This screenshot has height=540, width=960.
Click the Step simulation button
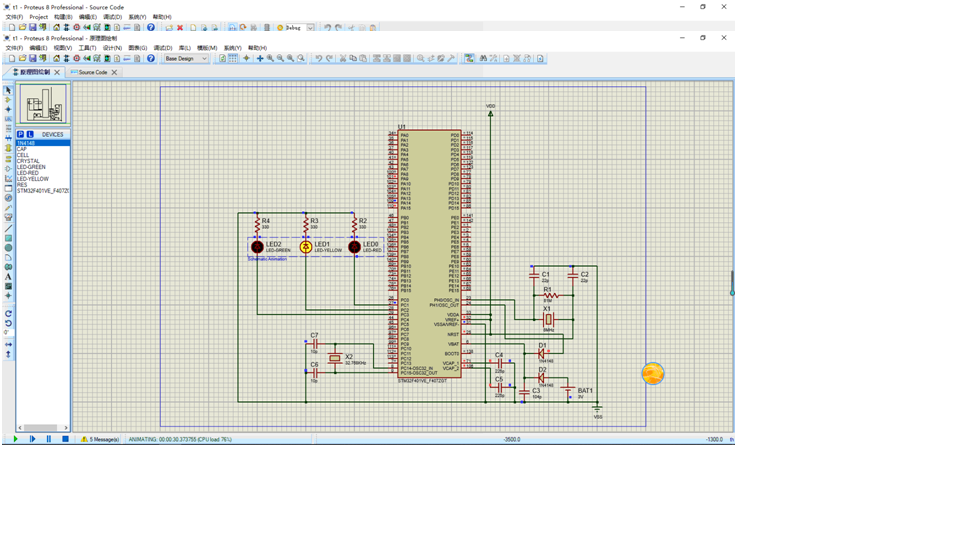point(32,439)
